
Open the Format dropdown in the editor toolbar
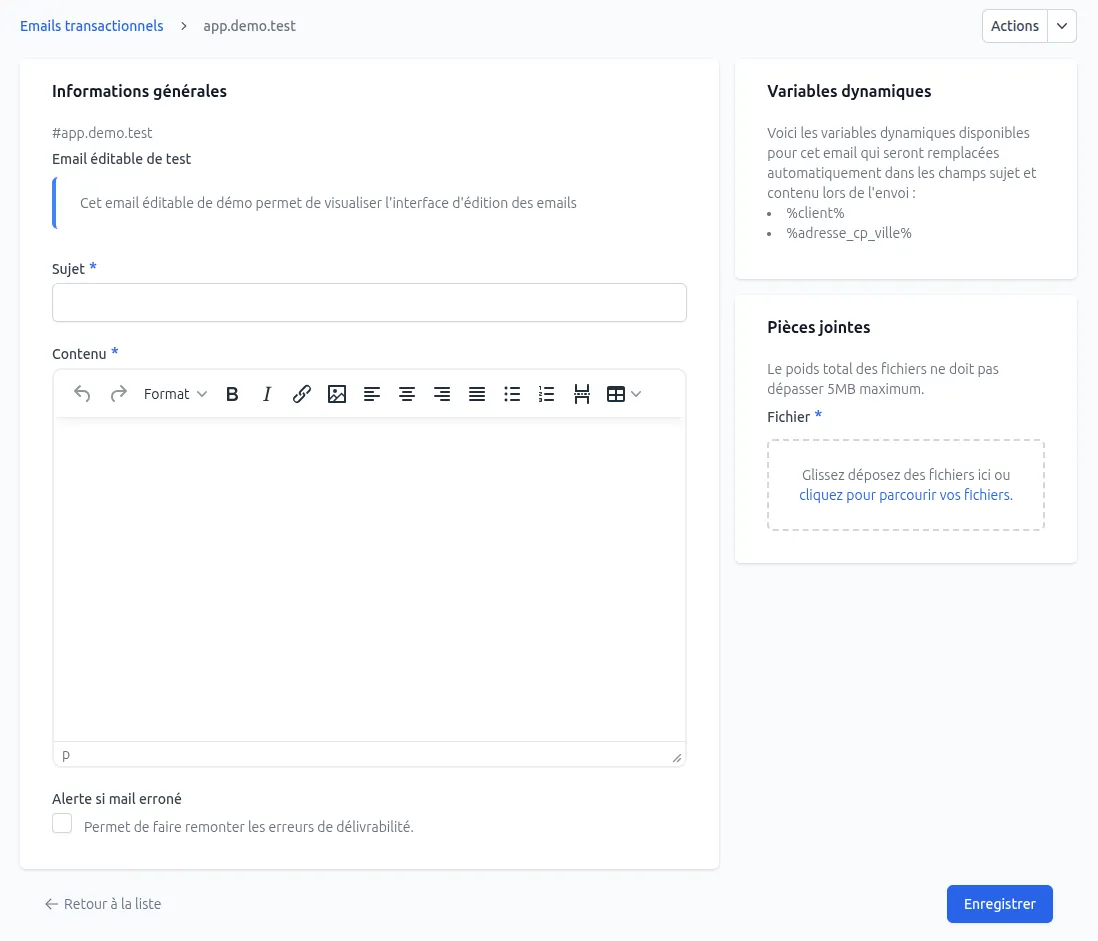(175, 393)
